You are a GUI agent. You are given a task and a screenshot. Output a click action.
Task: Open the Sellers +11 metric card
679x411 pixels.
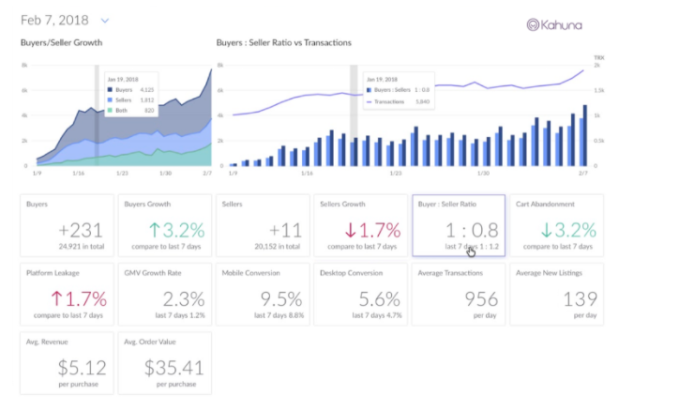point(263,225)
